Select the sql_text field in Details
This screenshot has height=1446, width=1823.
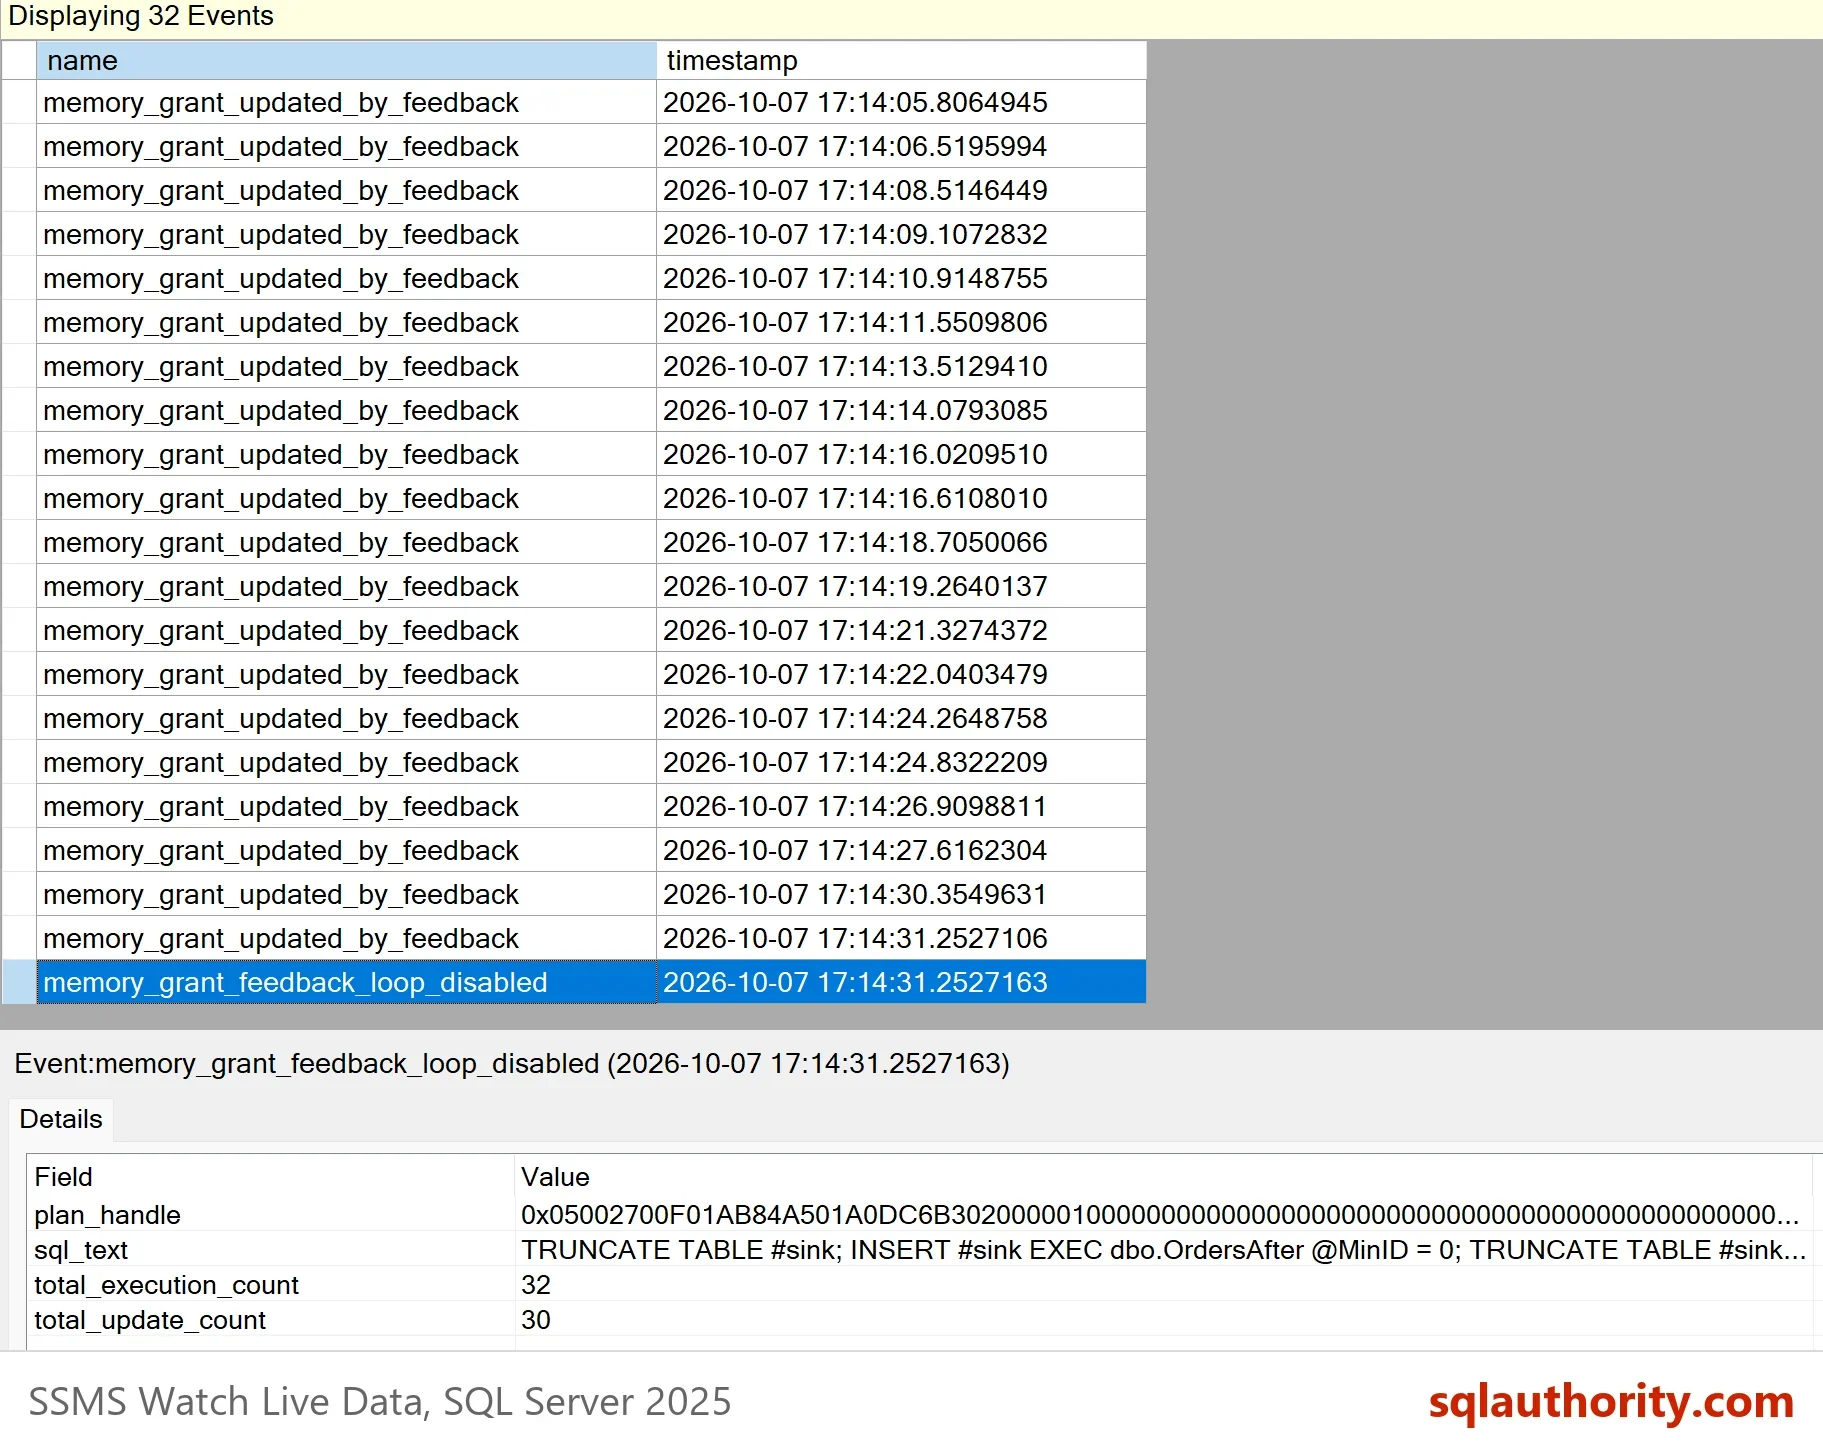click(81, 1250)
